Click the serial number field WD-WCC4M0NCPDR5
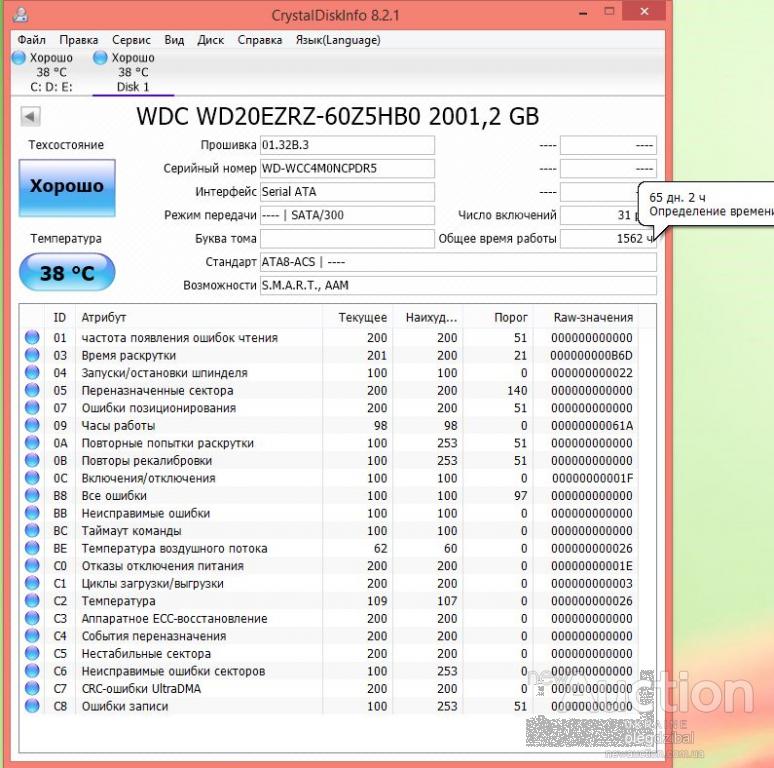774x768 pixels. click(x=347, y=168)
